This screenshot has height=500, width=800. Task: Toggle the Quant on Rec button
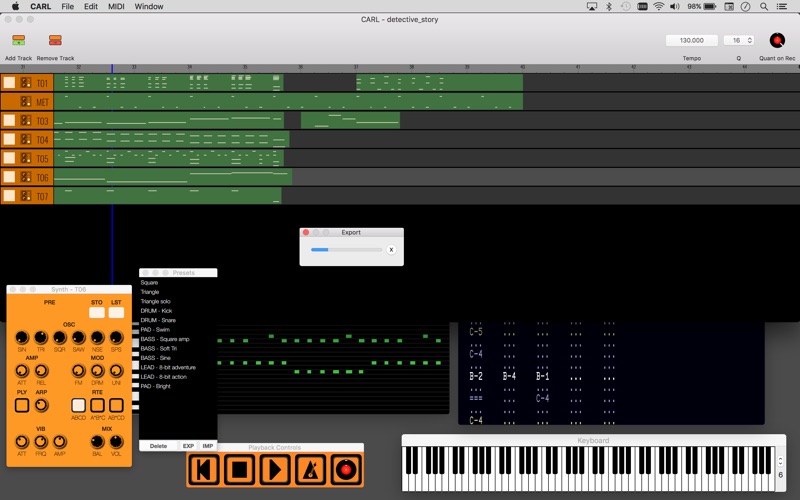(777, 40)
